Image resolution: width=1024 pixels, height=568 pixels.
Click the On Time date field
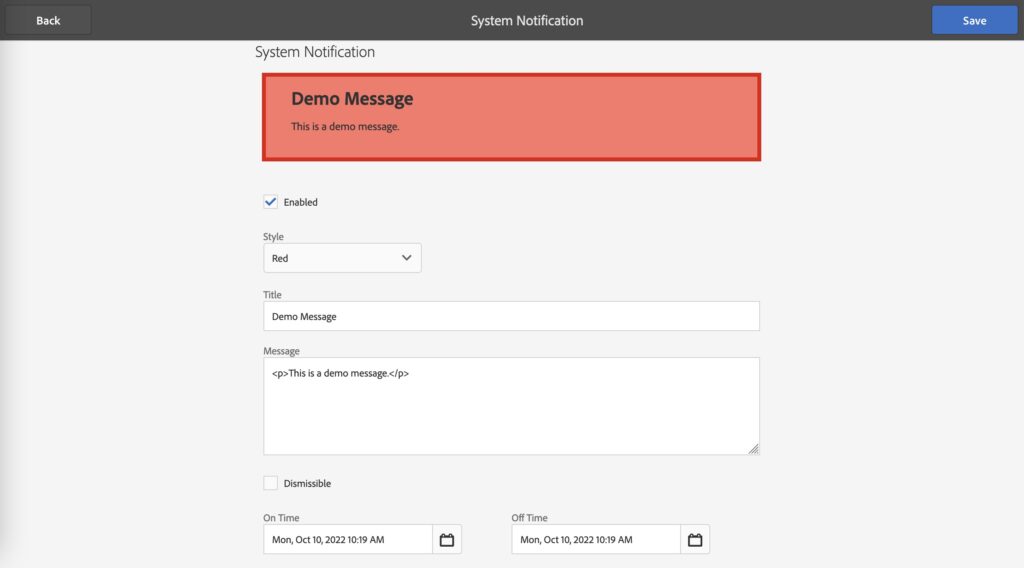pos(348,539)
